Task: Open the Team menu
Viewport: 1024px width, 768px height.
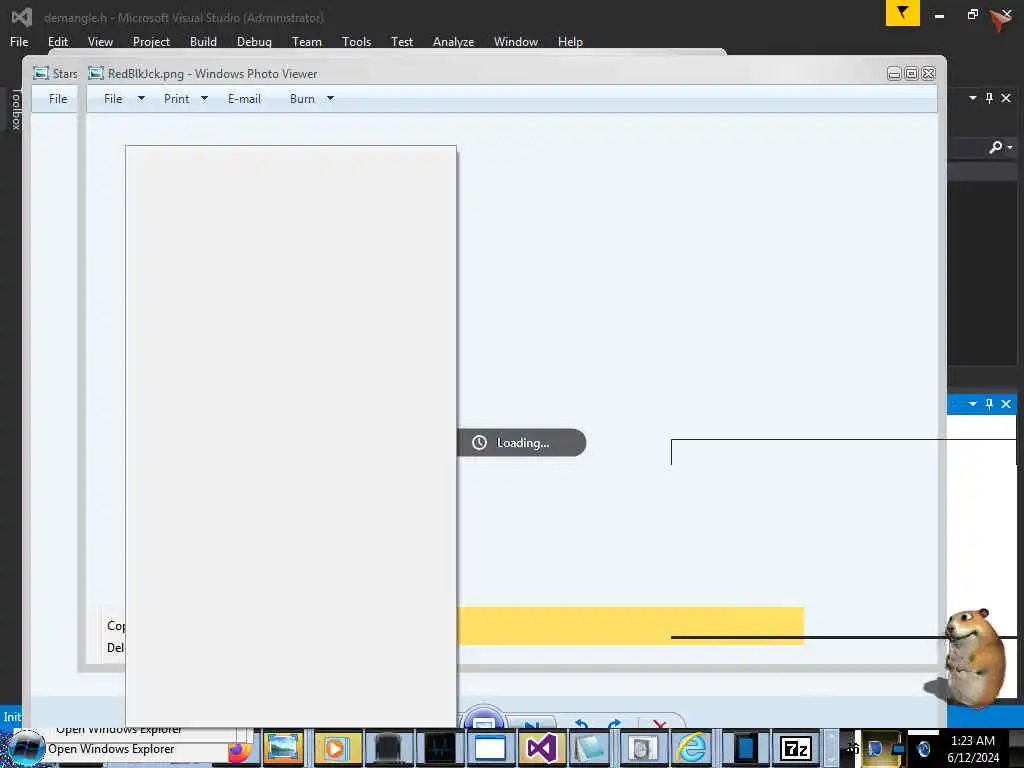Action: [307, 42]
